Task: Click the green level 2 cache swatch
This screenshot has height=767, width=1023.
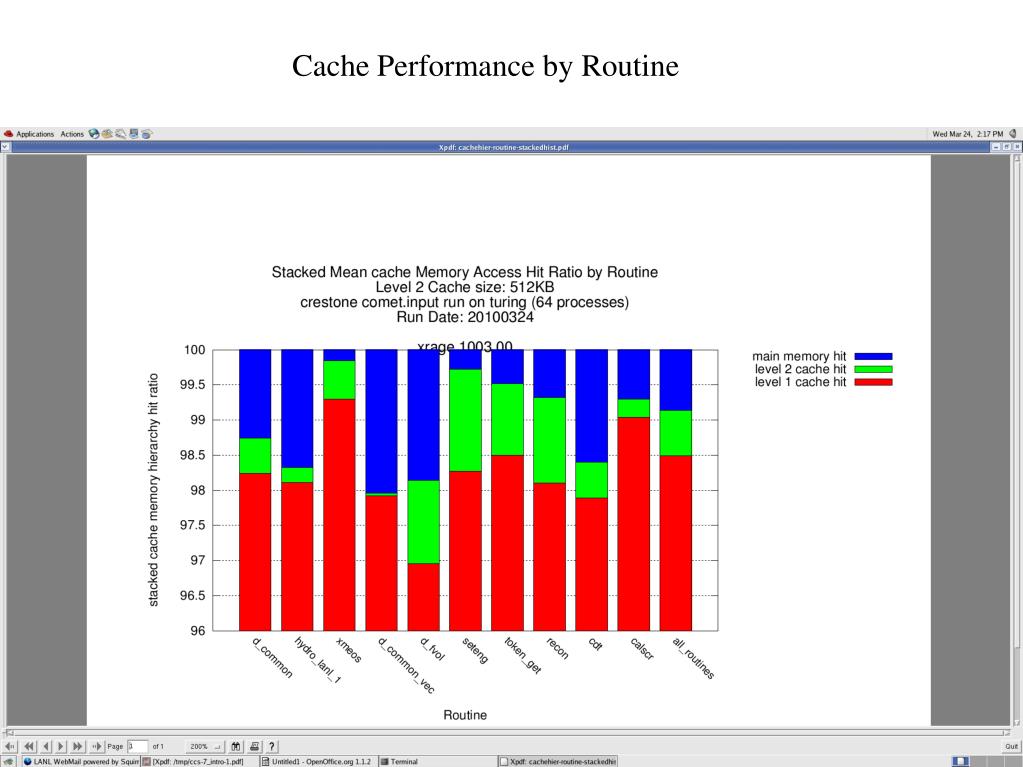Action: (x=873, y=369)
